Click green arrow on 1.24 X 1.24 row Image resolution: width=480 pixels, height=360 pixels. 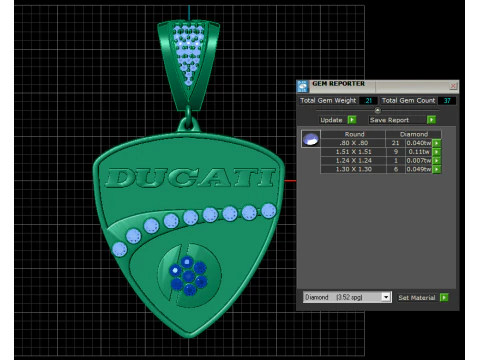[437, 160]
